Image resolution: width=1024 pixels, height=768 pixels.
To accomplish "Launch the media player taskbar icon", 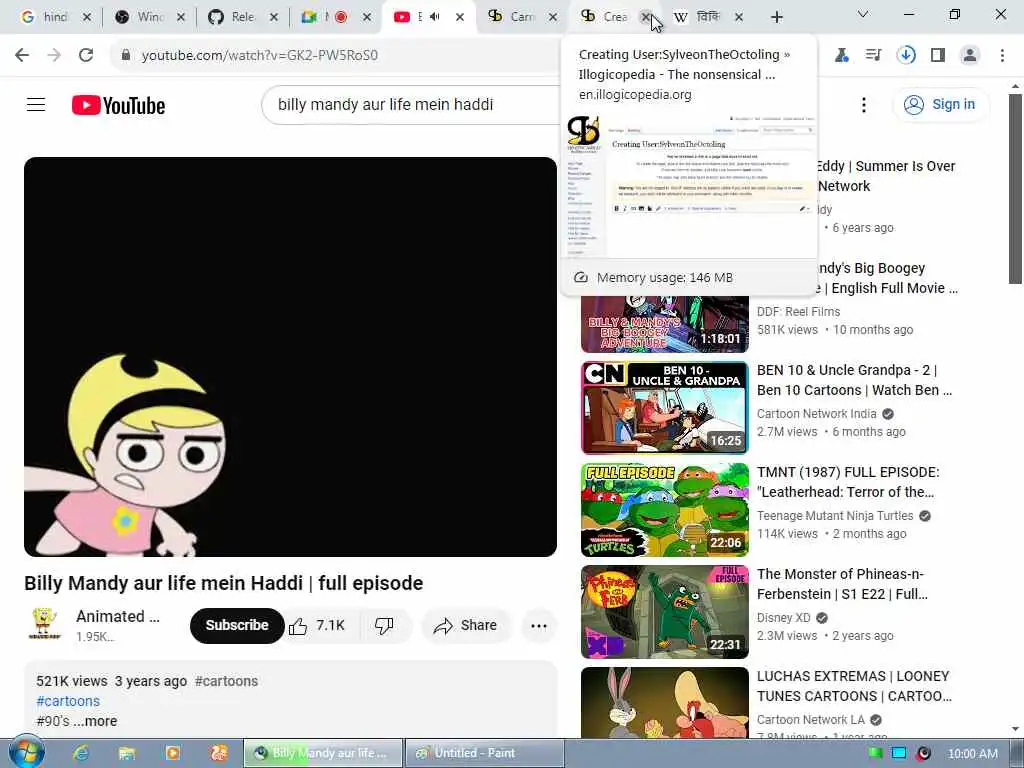I will click(172, 753).
